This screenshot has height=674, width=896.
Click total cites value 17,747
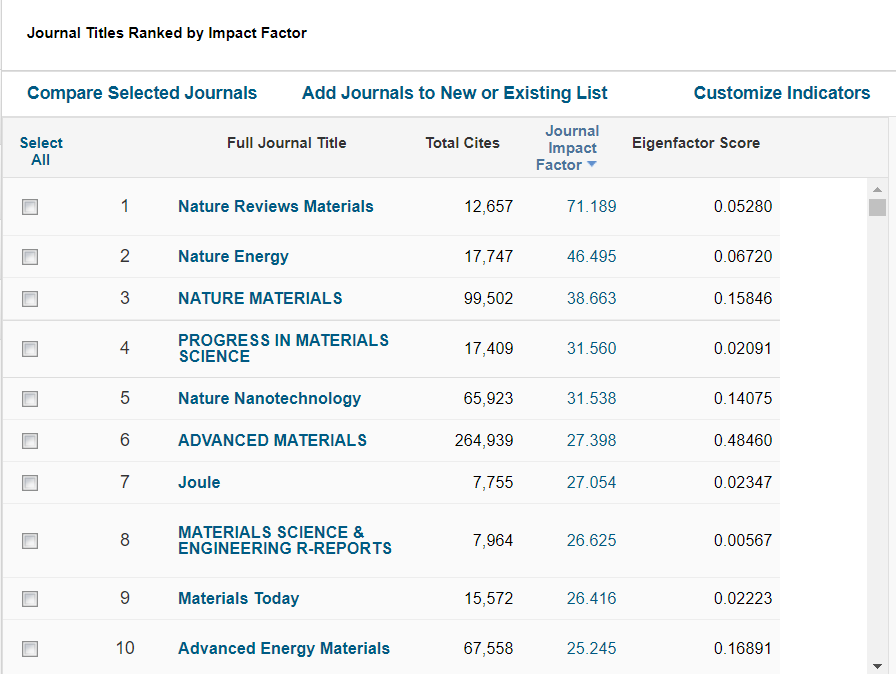(x=489, y=256)
